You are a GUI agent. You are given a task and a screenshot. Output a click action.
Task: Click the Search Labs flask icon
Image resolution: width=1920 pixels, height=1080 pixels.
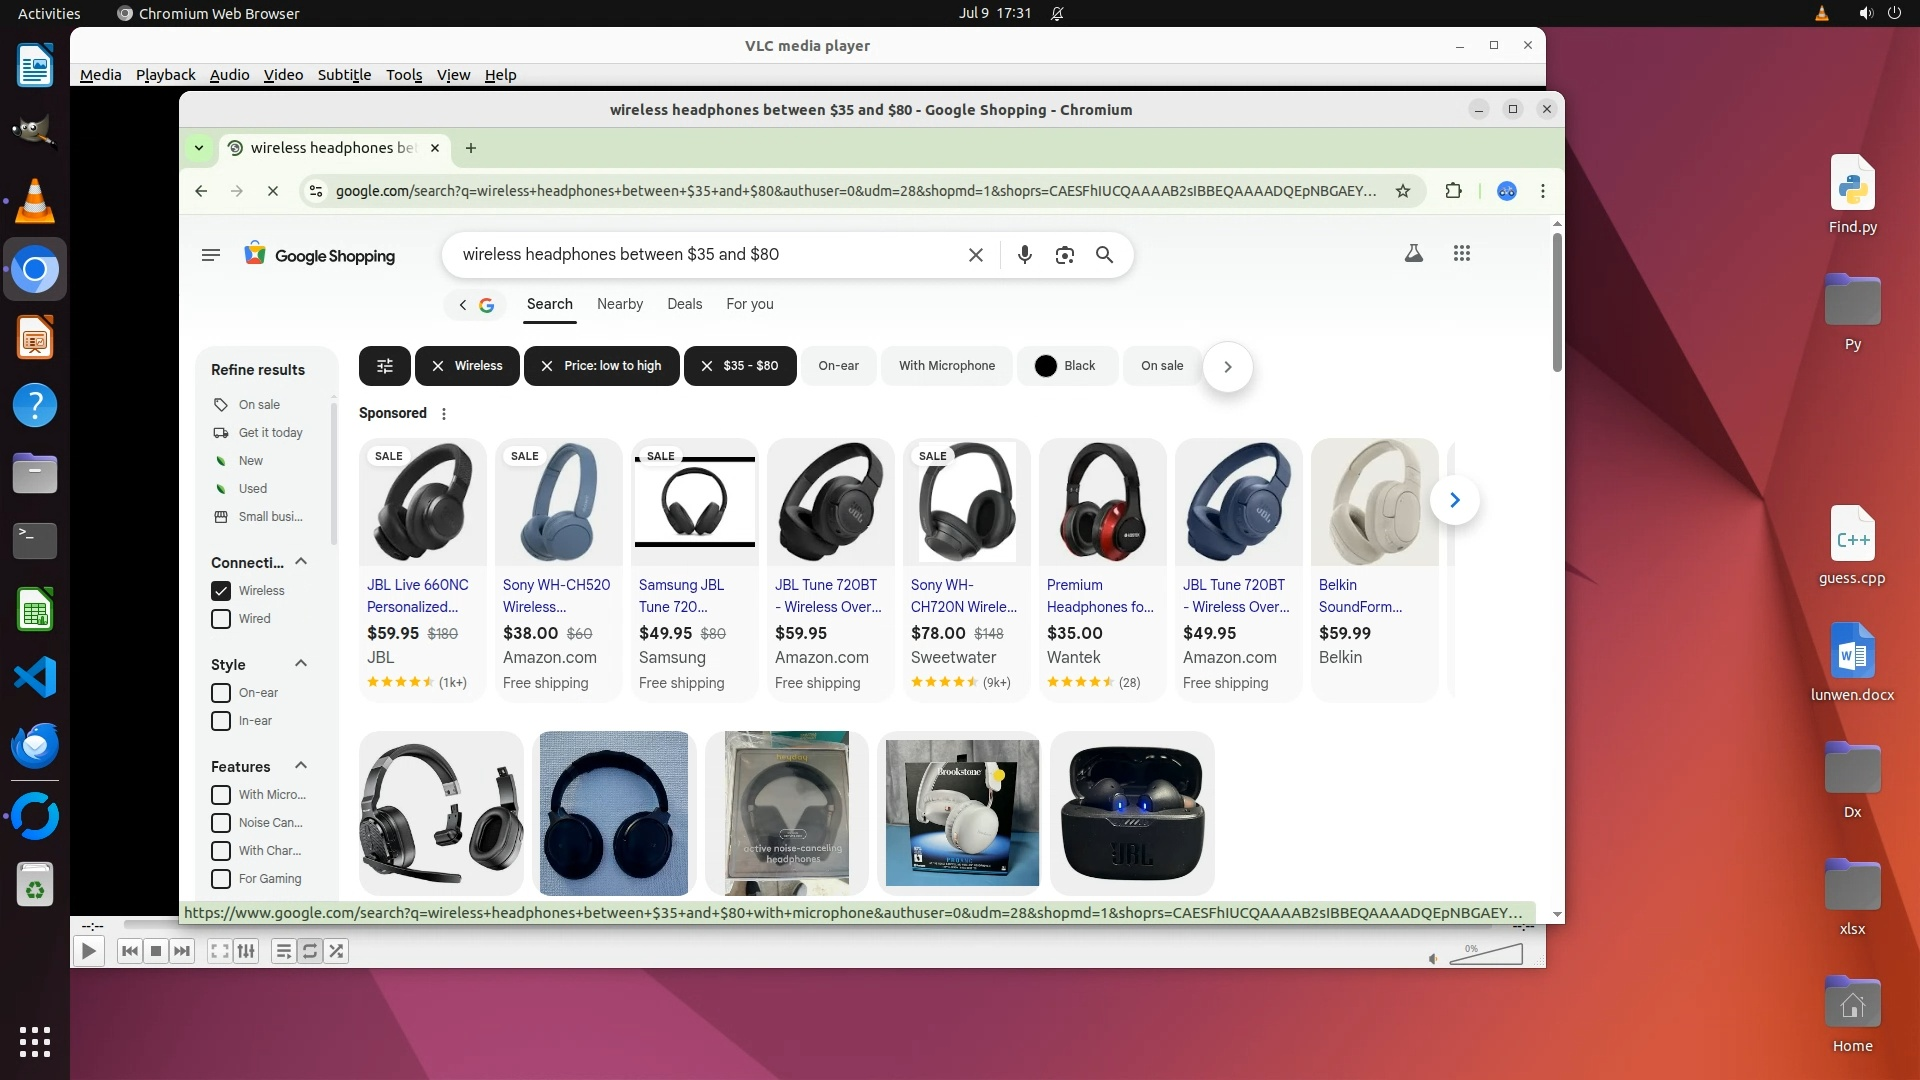pos(1413,254)
